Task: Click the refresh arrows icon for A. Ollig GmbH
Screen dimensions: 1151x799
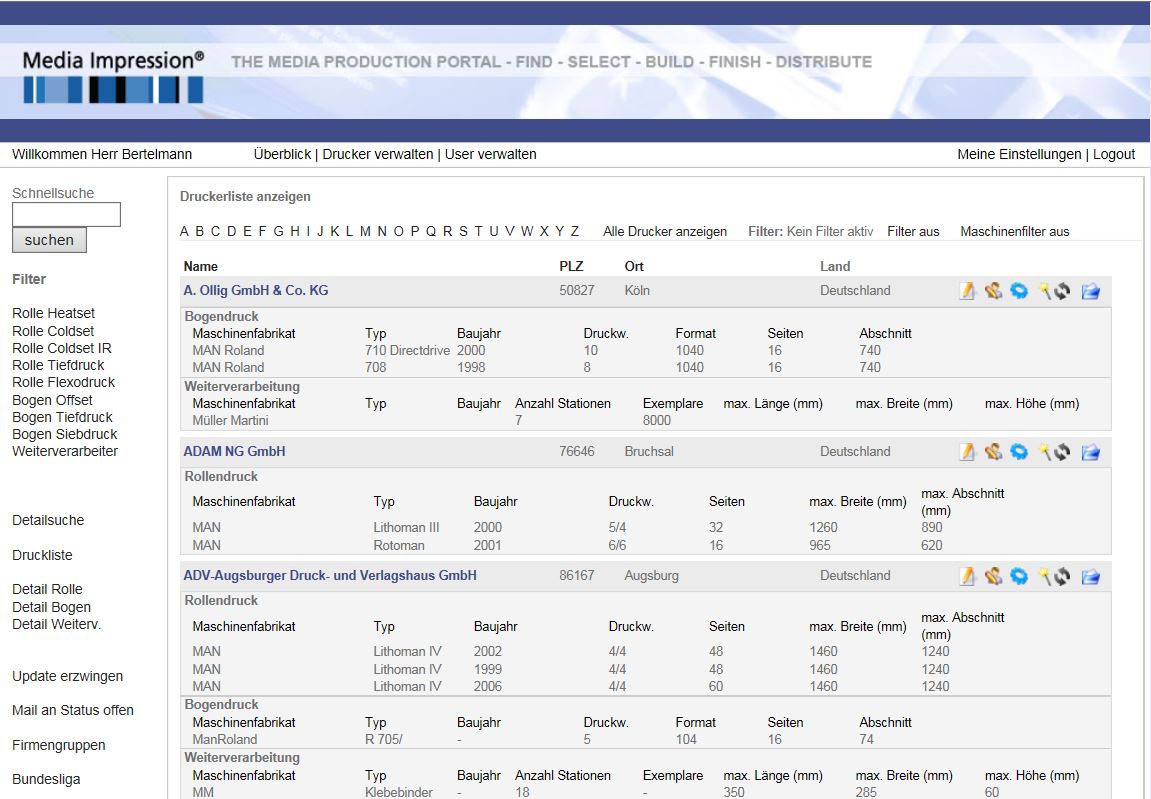Action: point(1062,291)
